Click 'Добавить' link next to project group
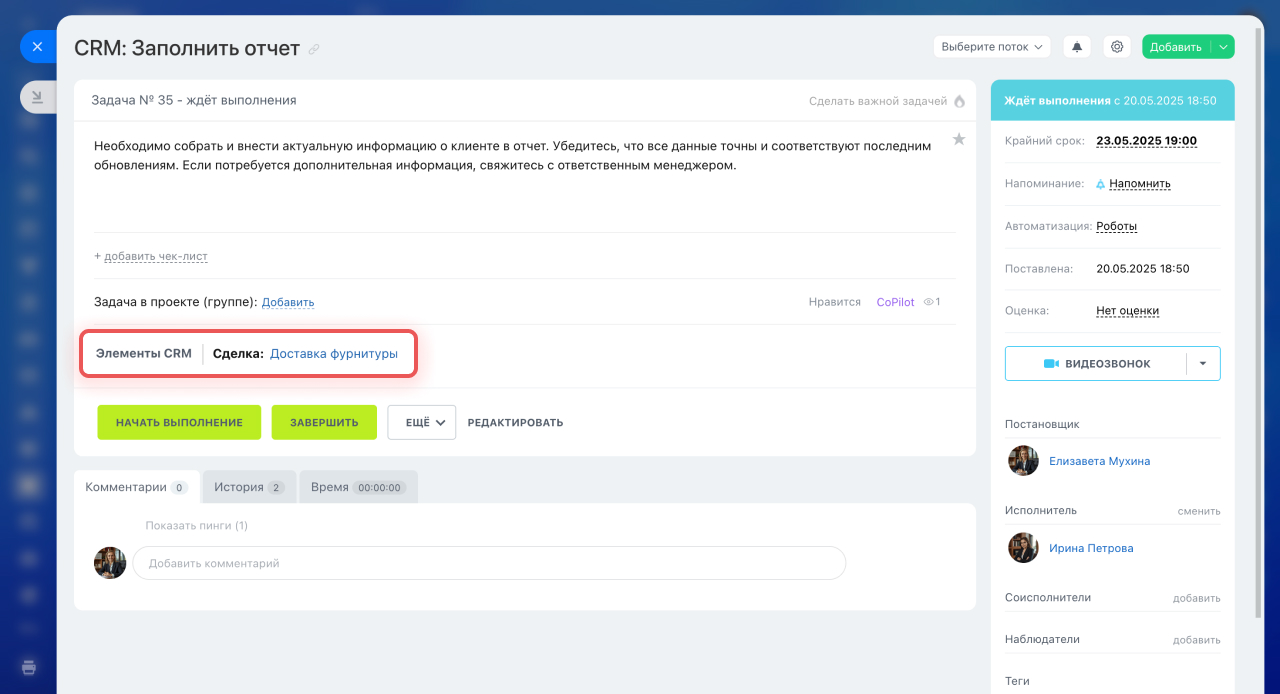Image resolution: width=1280 pixels, height=694 pixels. tap(288, 302)
